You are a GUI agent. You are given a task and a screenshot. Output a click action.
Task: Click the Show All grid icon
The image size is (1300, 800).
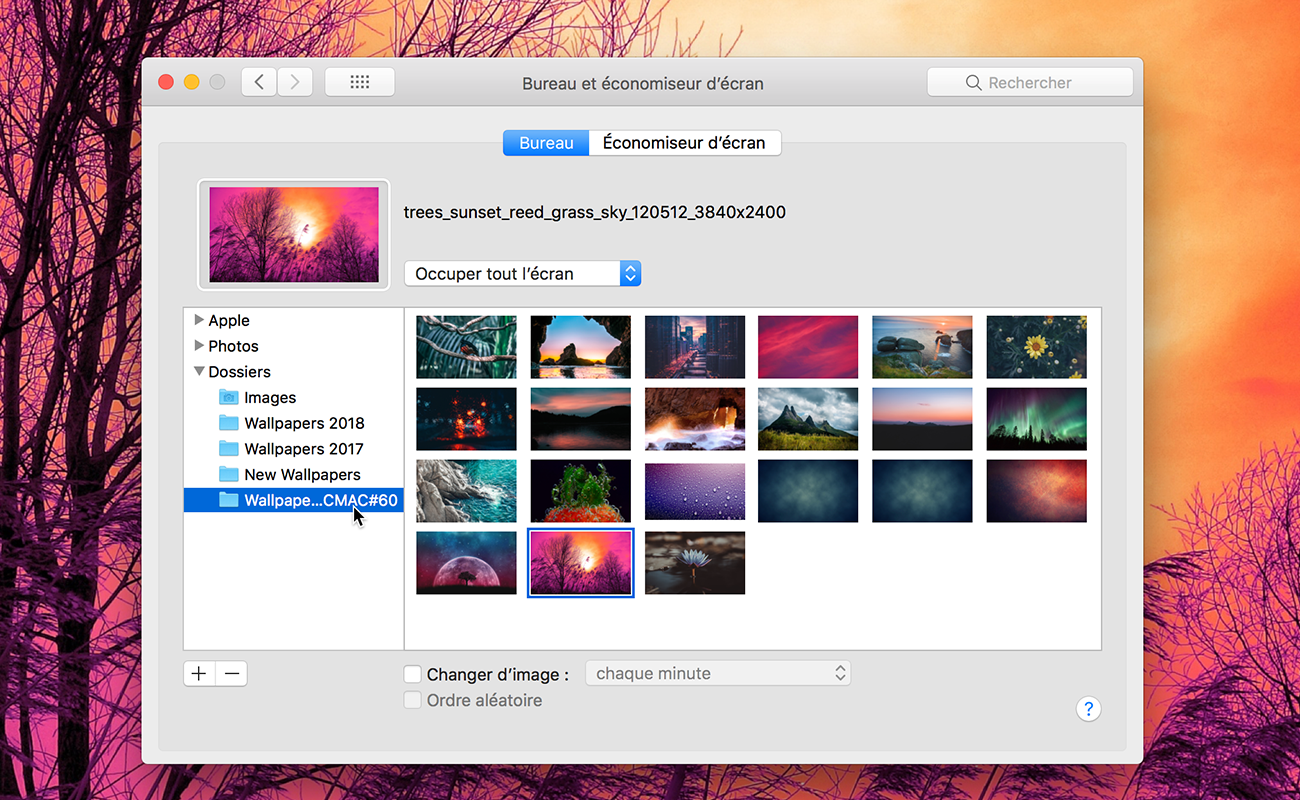tap(359, 81)
